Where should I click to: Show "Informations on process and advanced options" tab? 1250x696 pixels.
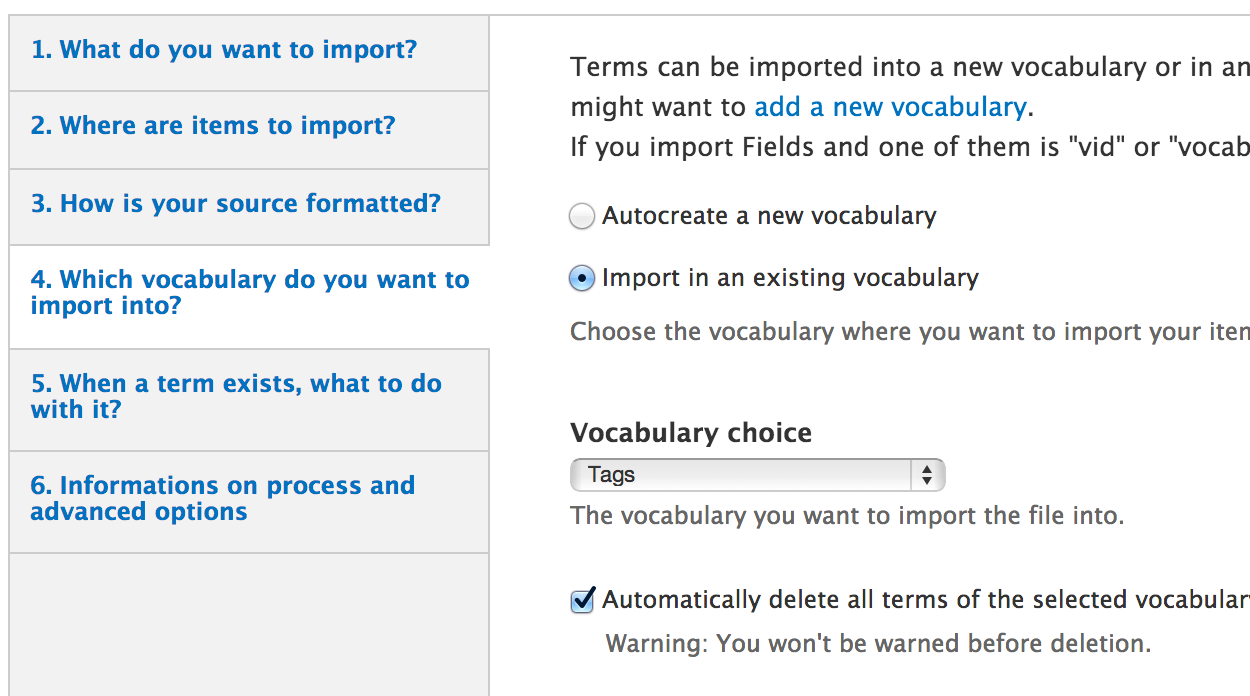point(222,499)
